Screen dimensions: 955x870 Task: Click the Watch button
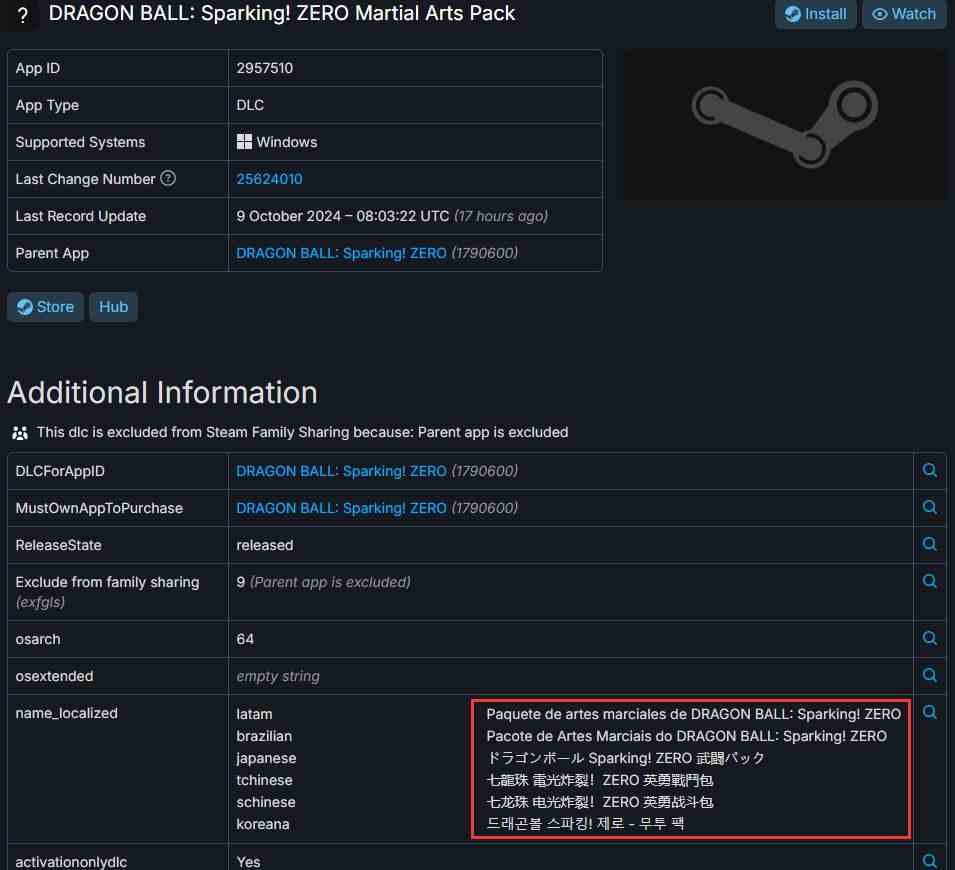pyautogui.click(x=903, y=14)
